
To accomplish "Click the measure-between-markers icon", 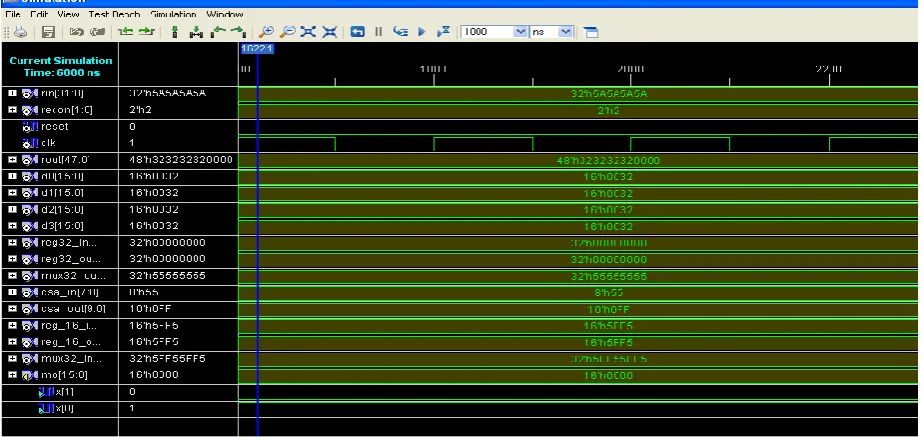I will tap(196, 32).
